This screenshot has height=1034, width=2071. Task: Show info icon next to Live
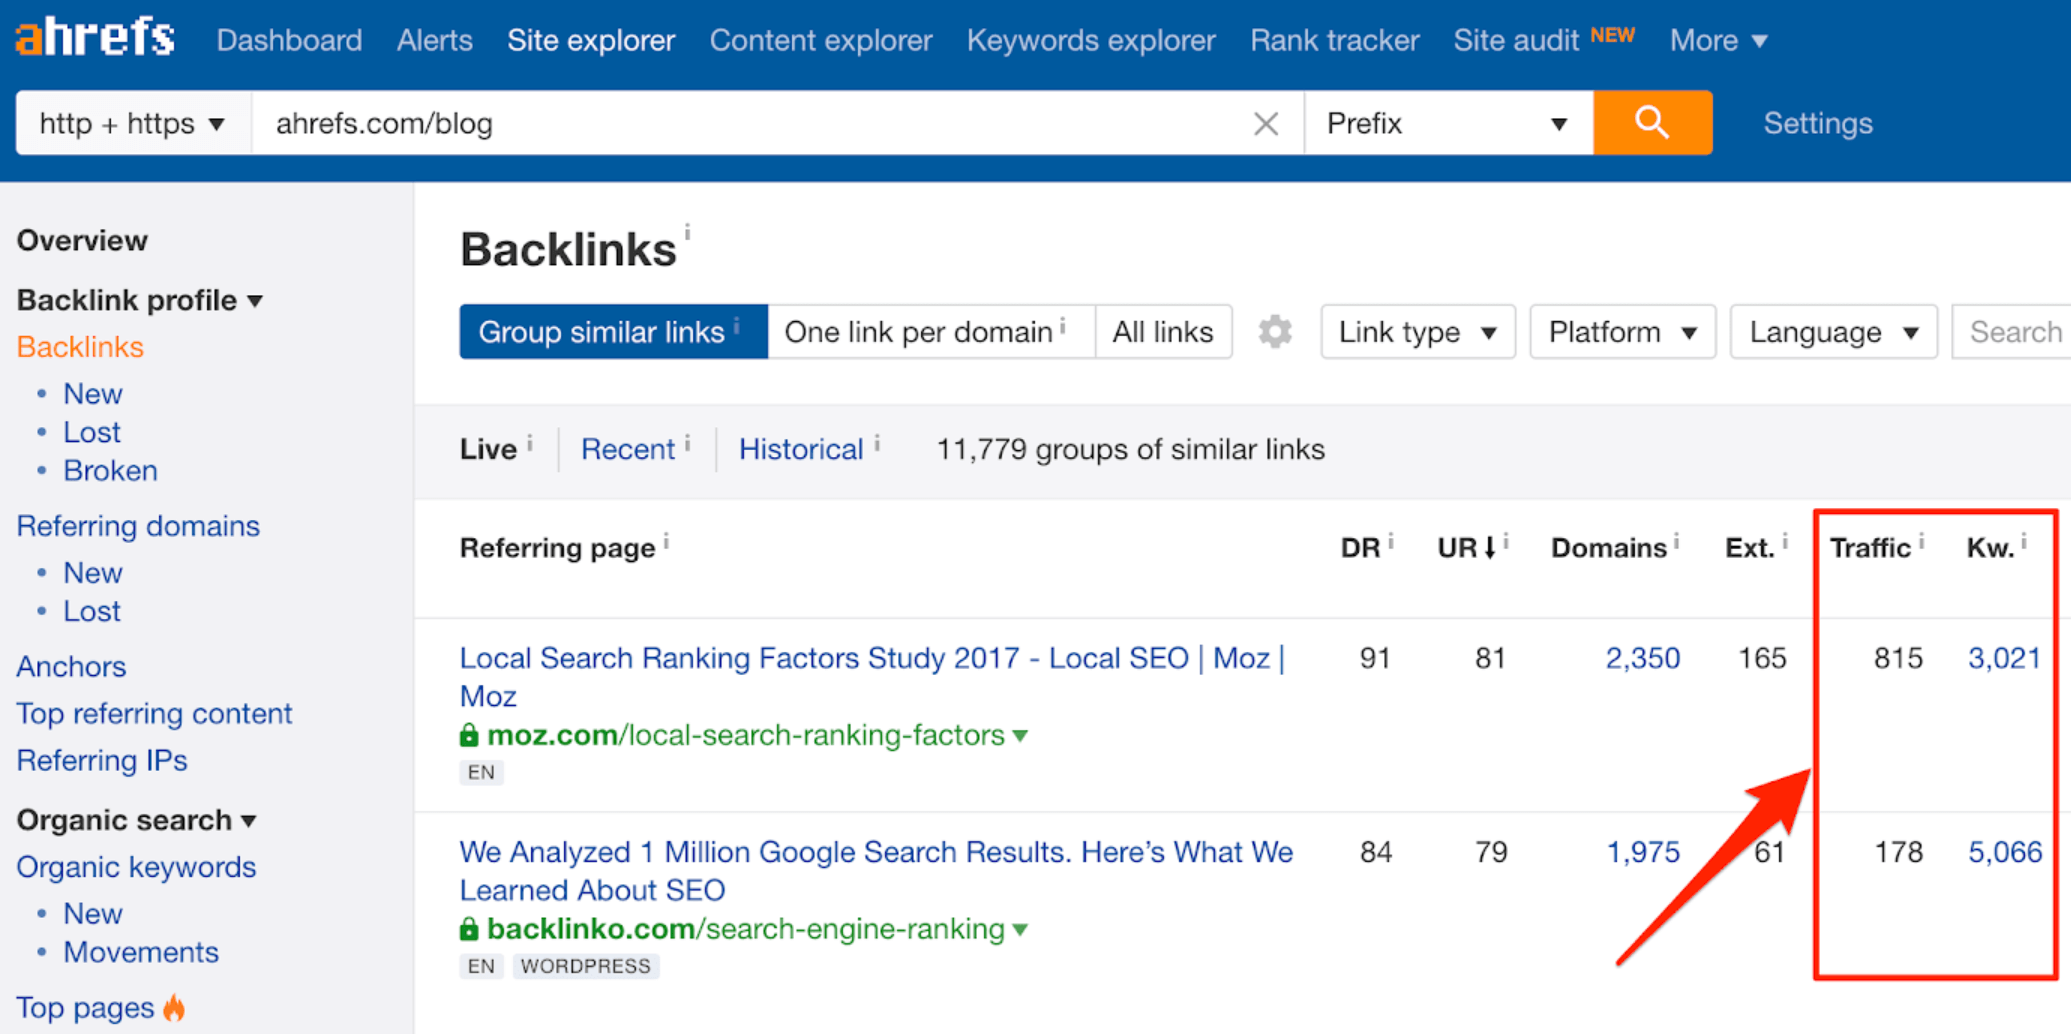[x=530, y=442]
